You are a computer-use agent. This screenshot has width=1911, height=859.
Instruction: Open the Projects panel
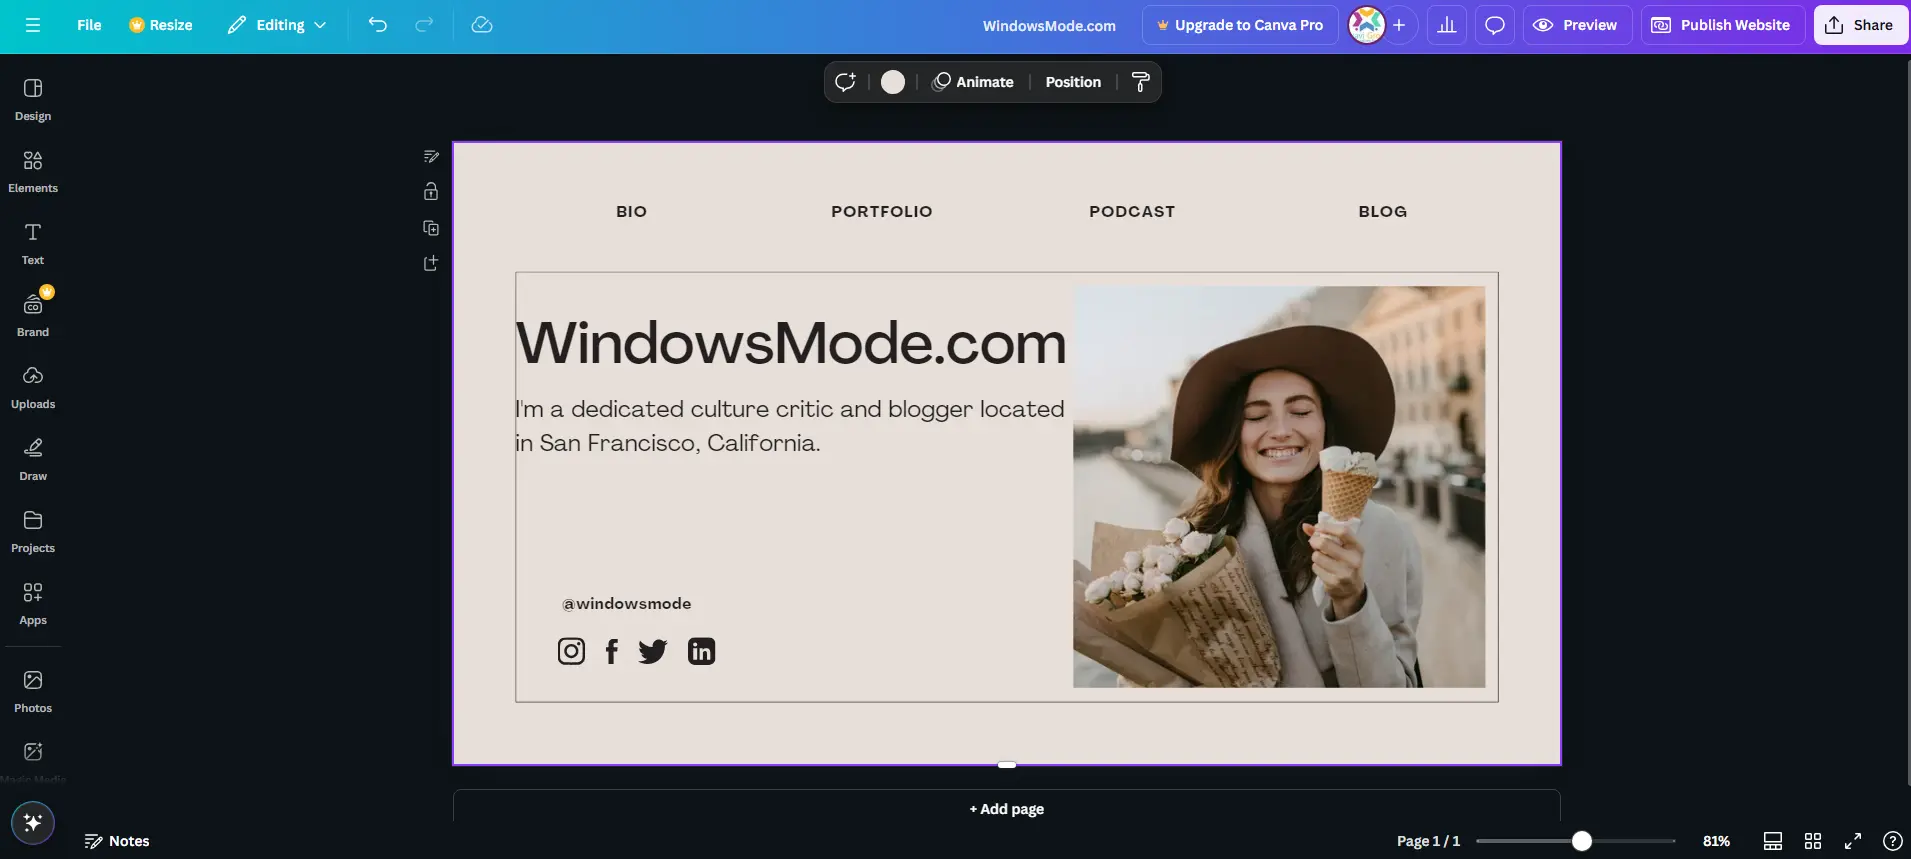click(x=33, y=532)
